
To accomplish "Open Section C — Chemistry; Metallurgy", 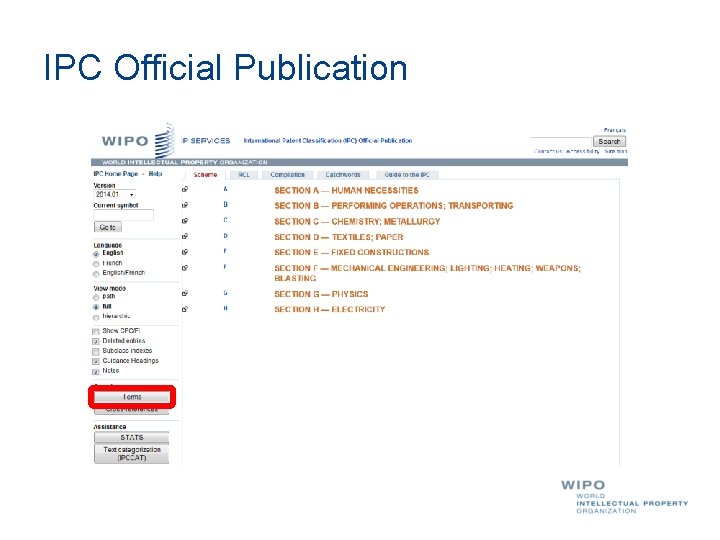I will tap(357, 221).
